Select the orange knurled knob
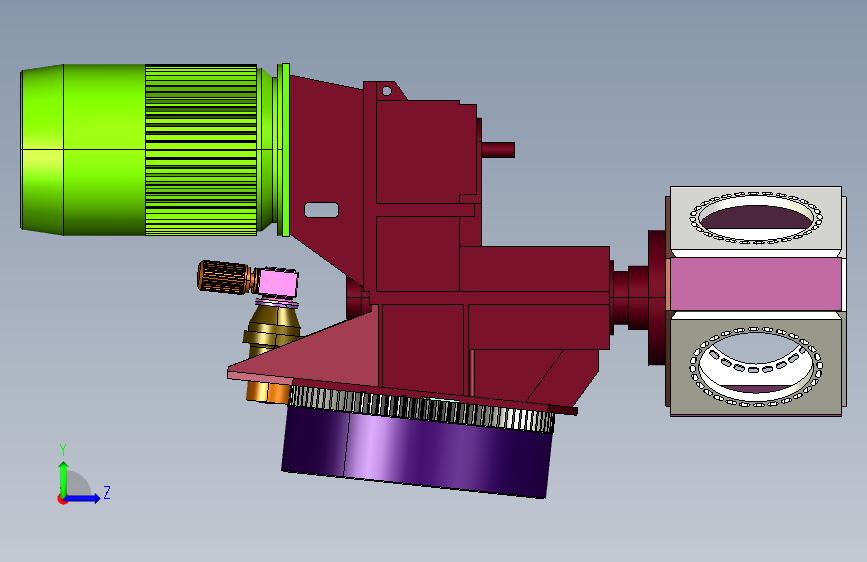Viewport: 867px width, 562px height. point(224,277)
